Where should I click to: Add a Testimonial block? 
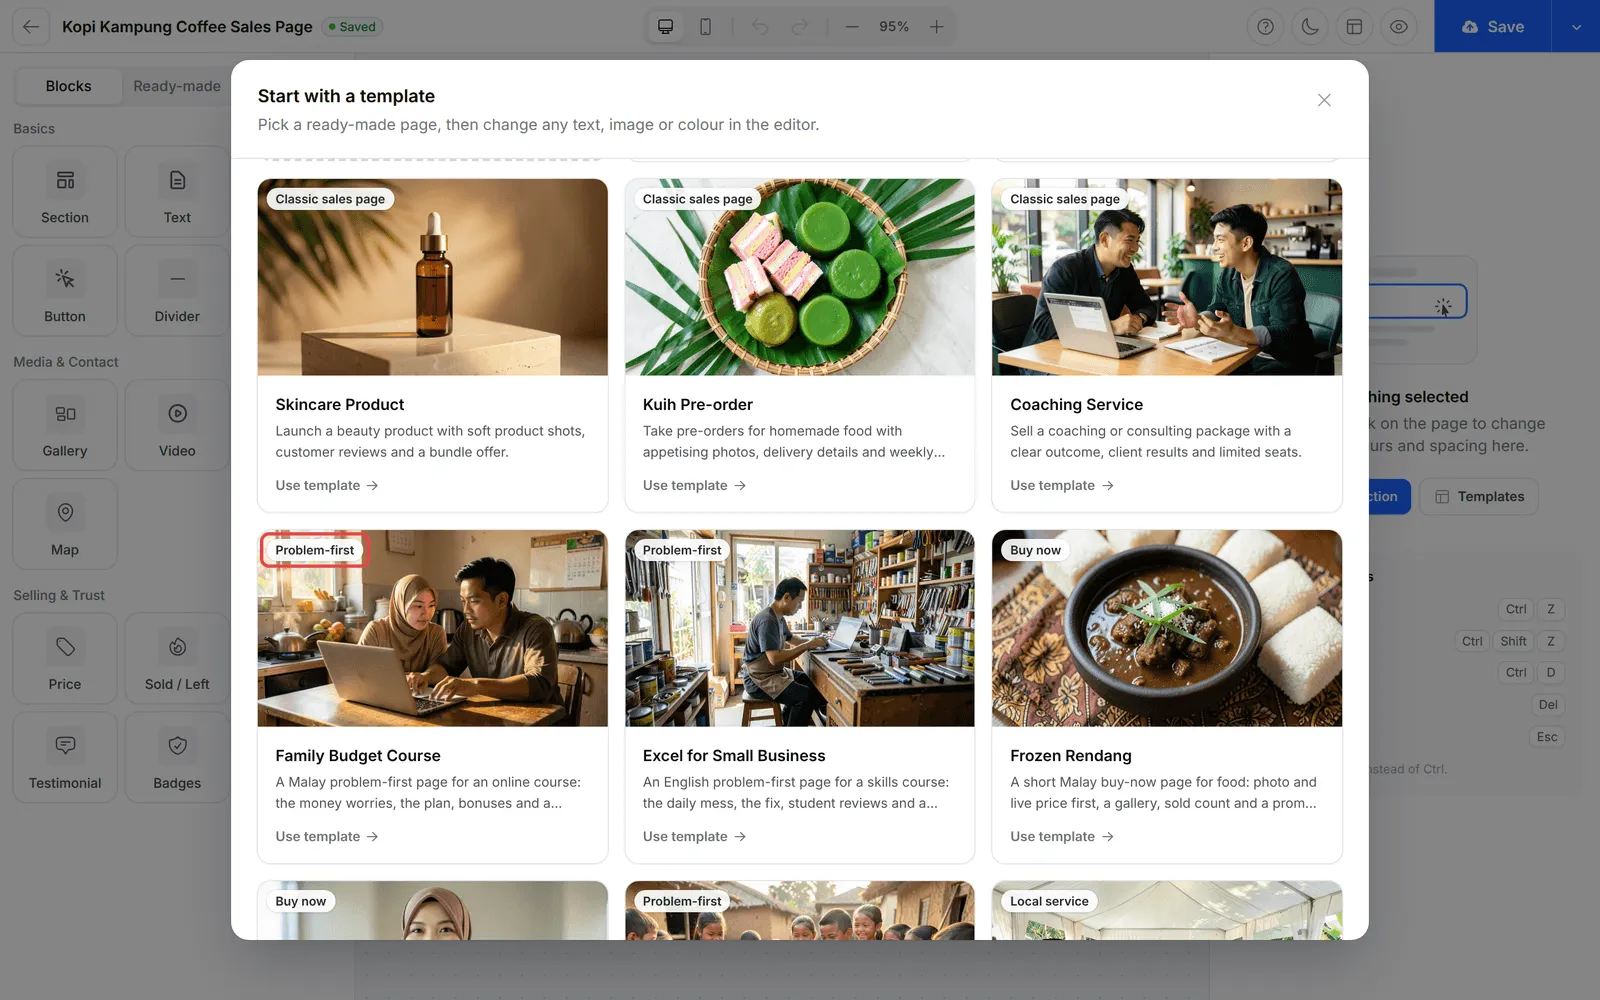[65, 757]
